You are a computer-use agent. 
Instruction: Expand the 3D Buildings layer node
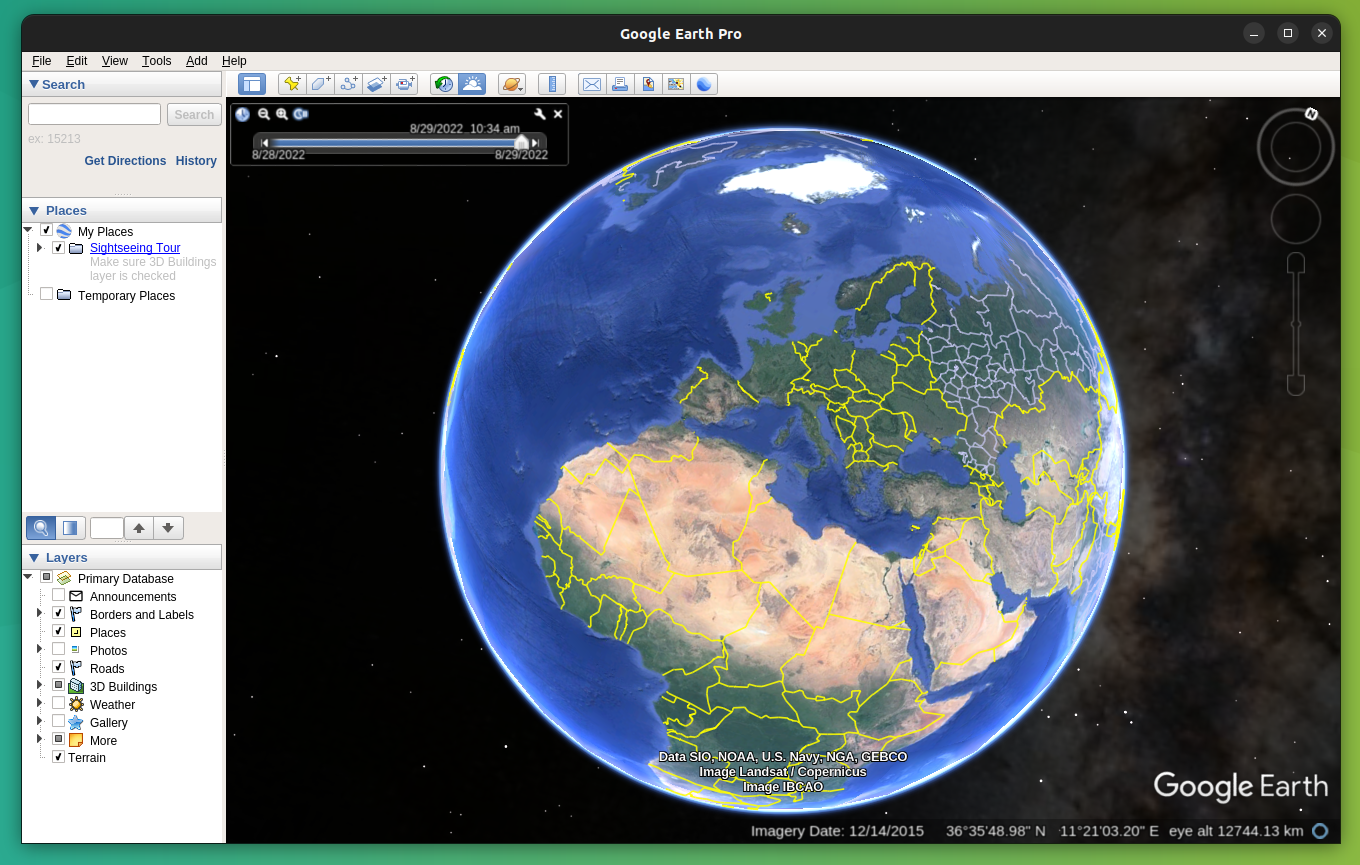click(x=40, y=685)
